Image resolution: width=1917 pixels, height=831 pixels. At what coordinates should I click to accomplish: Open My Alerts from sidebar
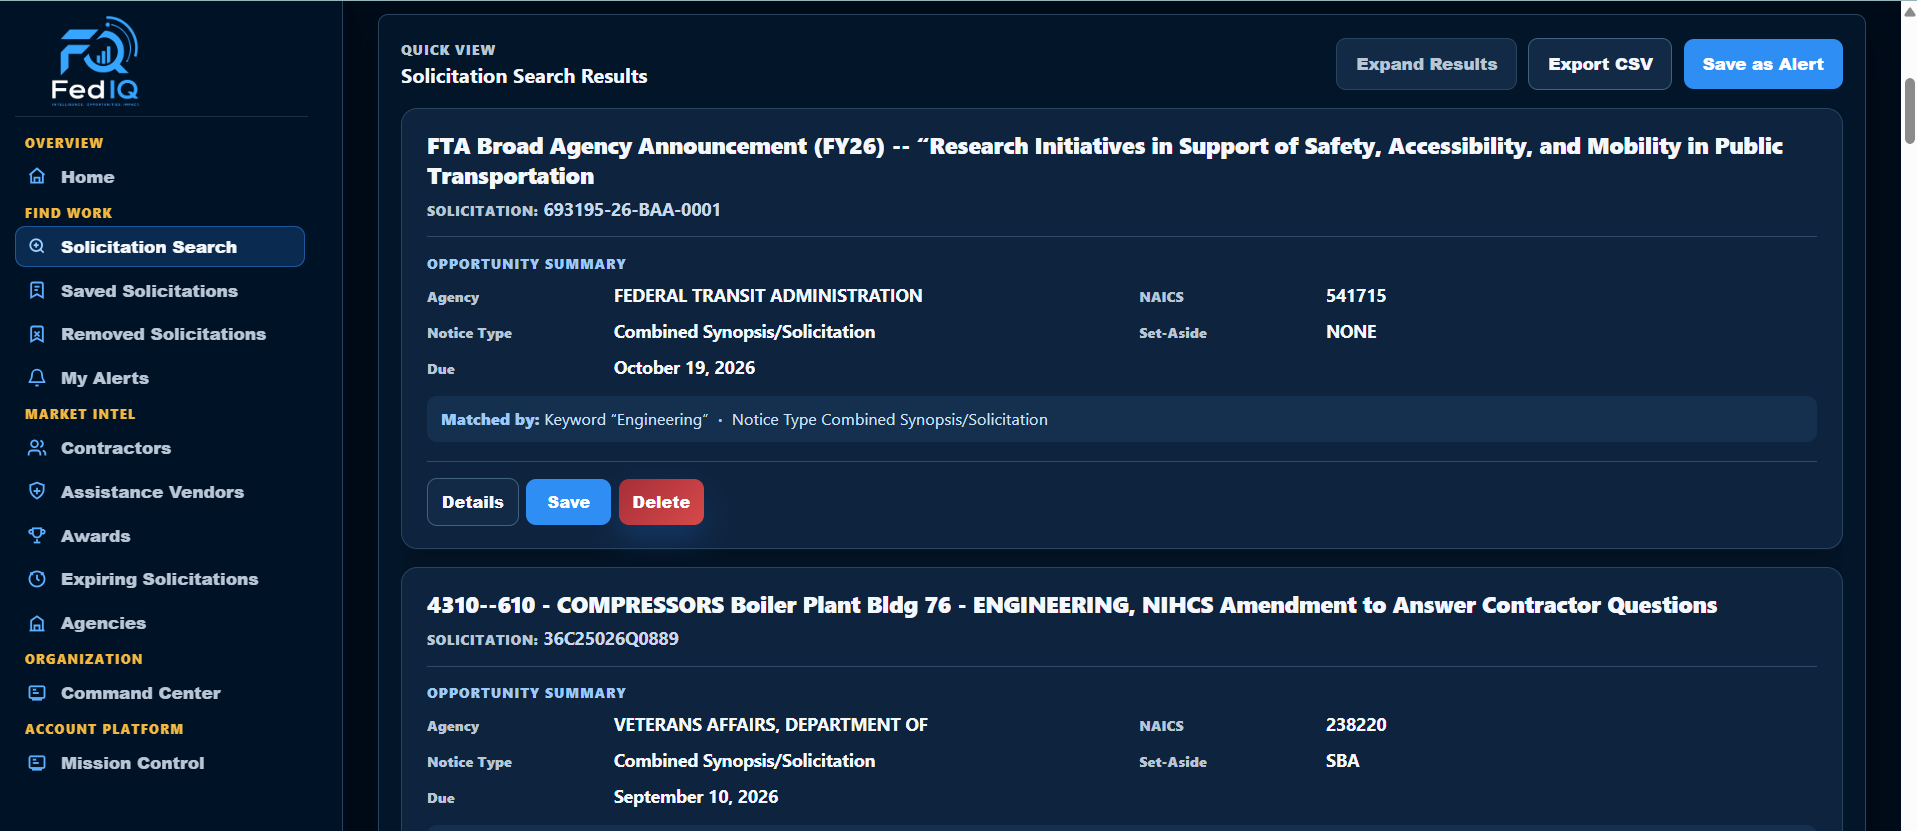160,378
